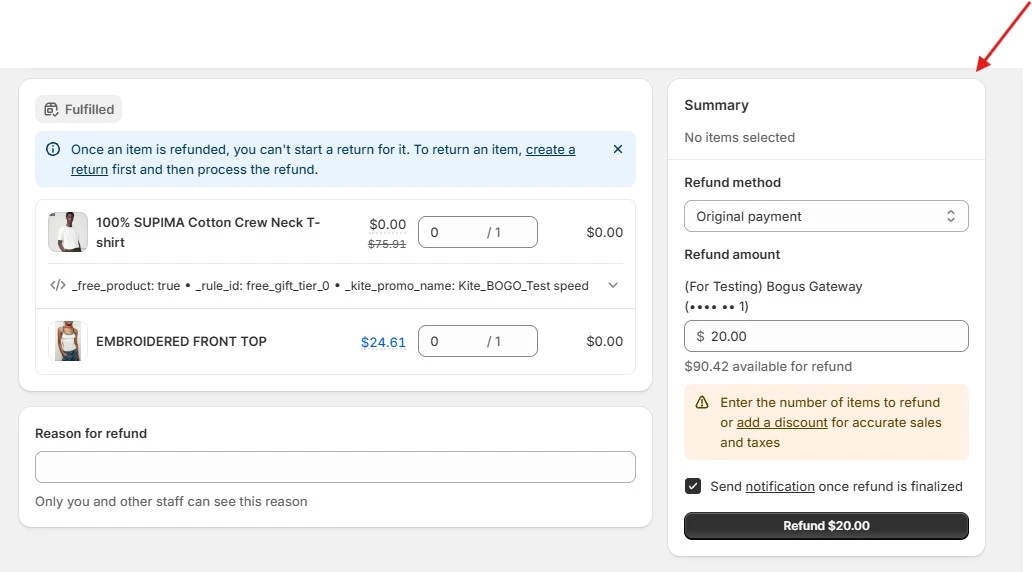The width and height of the screenshot is (1032, 572).
Task: Uncheck the Send notification checkbox
Action: 692,486
